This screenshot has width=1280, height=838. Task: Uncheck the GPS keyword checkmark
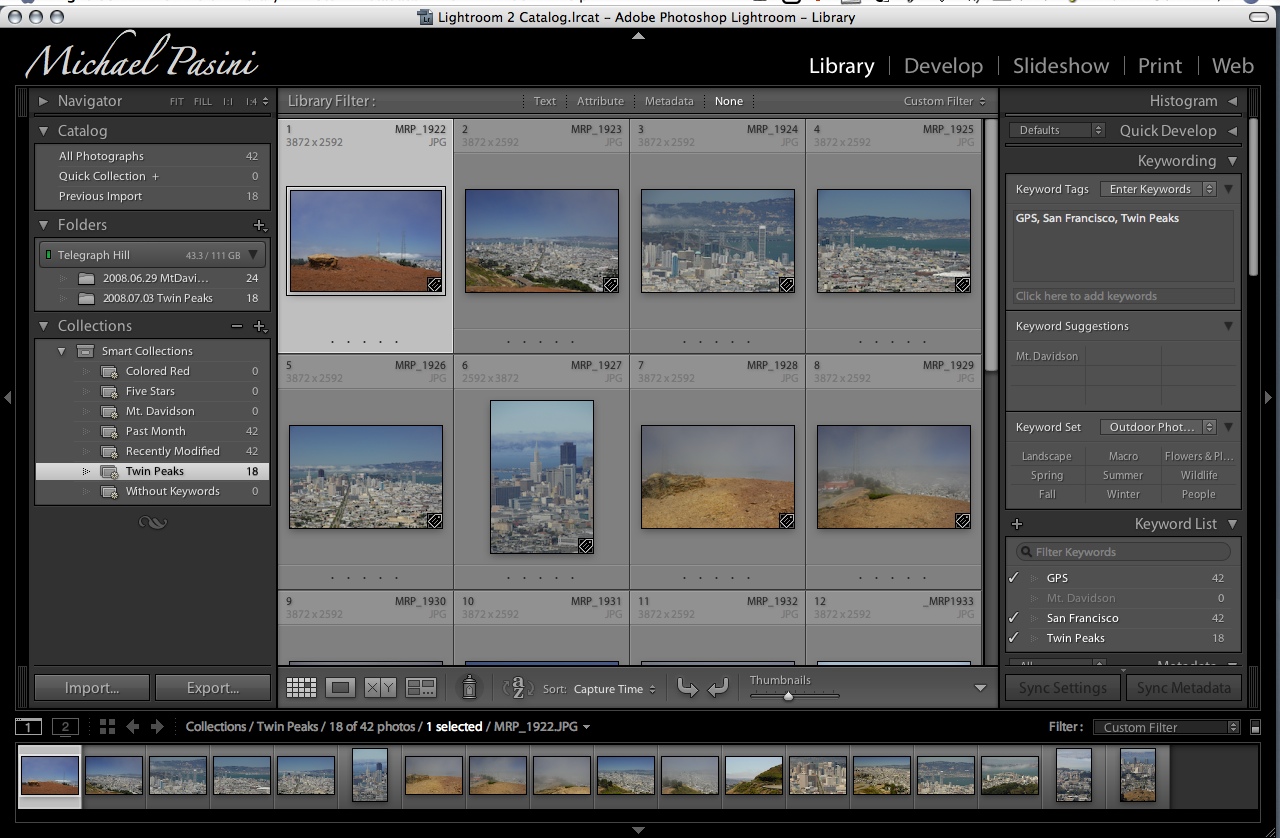[1014, 578]
